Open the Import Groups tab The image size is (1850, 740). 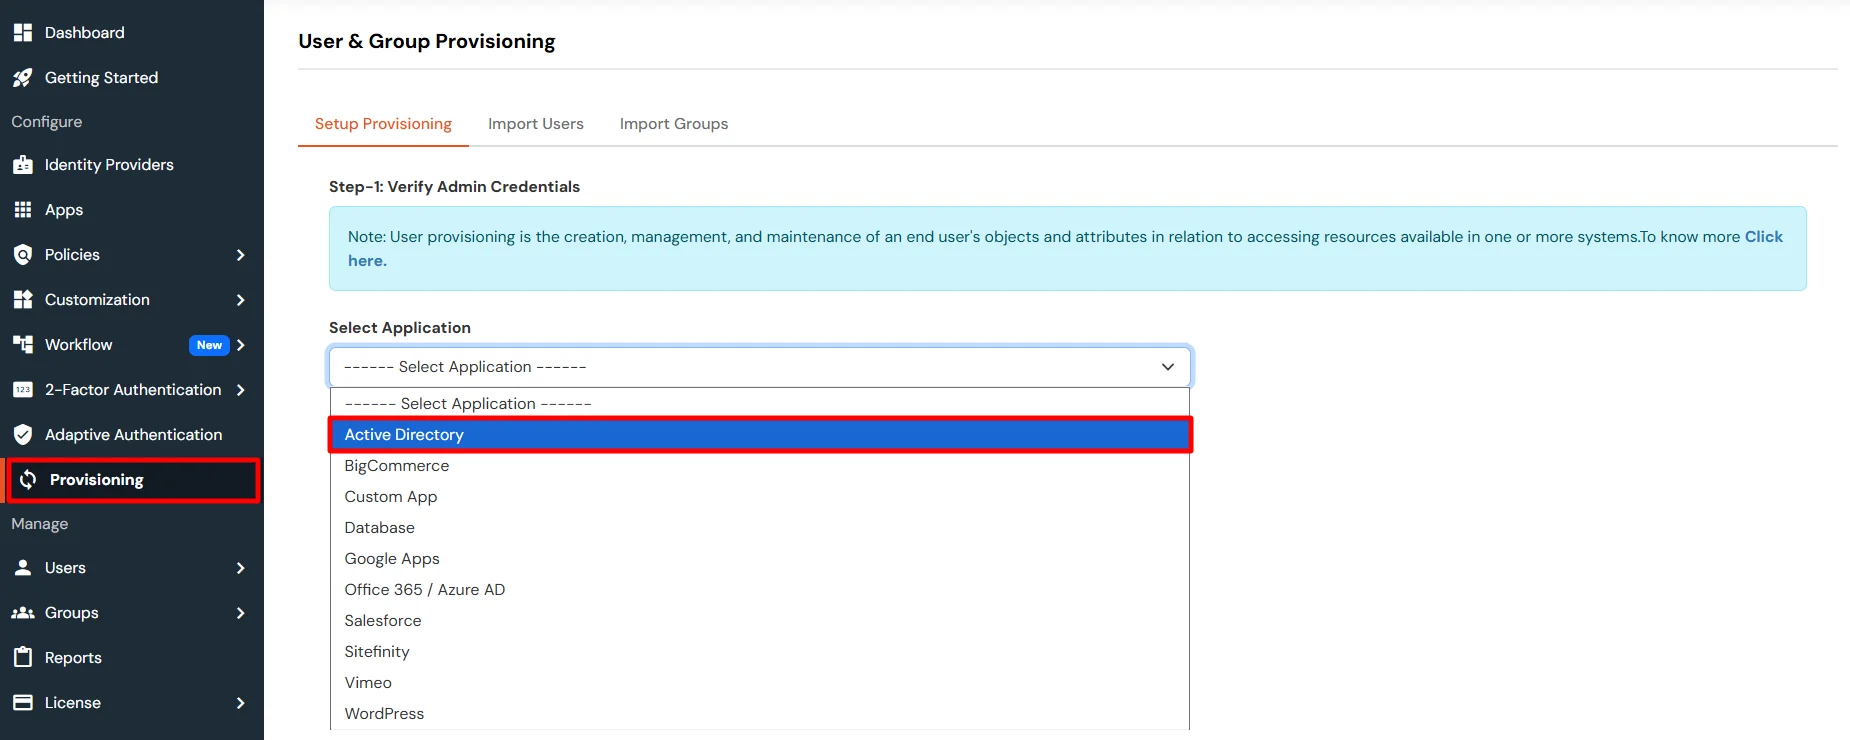pos(673,124)
